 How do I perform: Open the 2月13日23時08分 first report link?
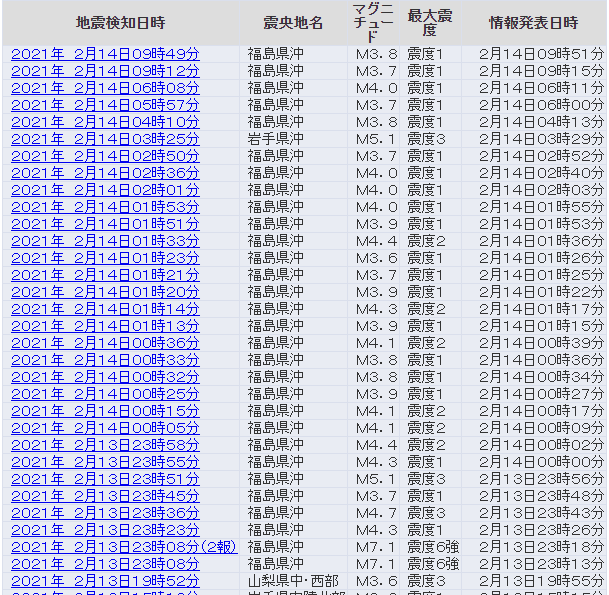[x=105, y=564]
